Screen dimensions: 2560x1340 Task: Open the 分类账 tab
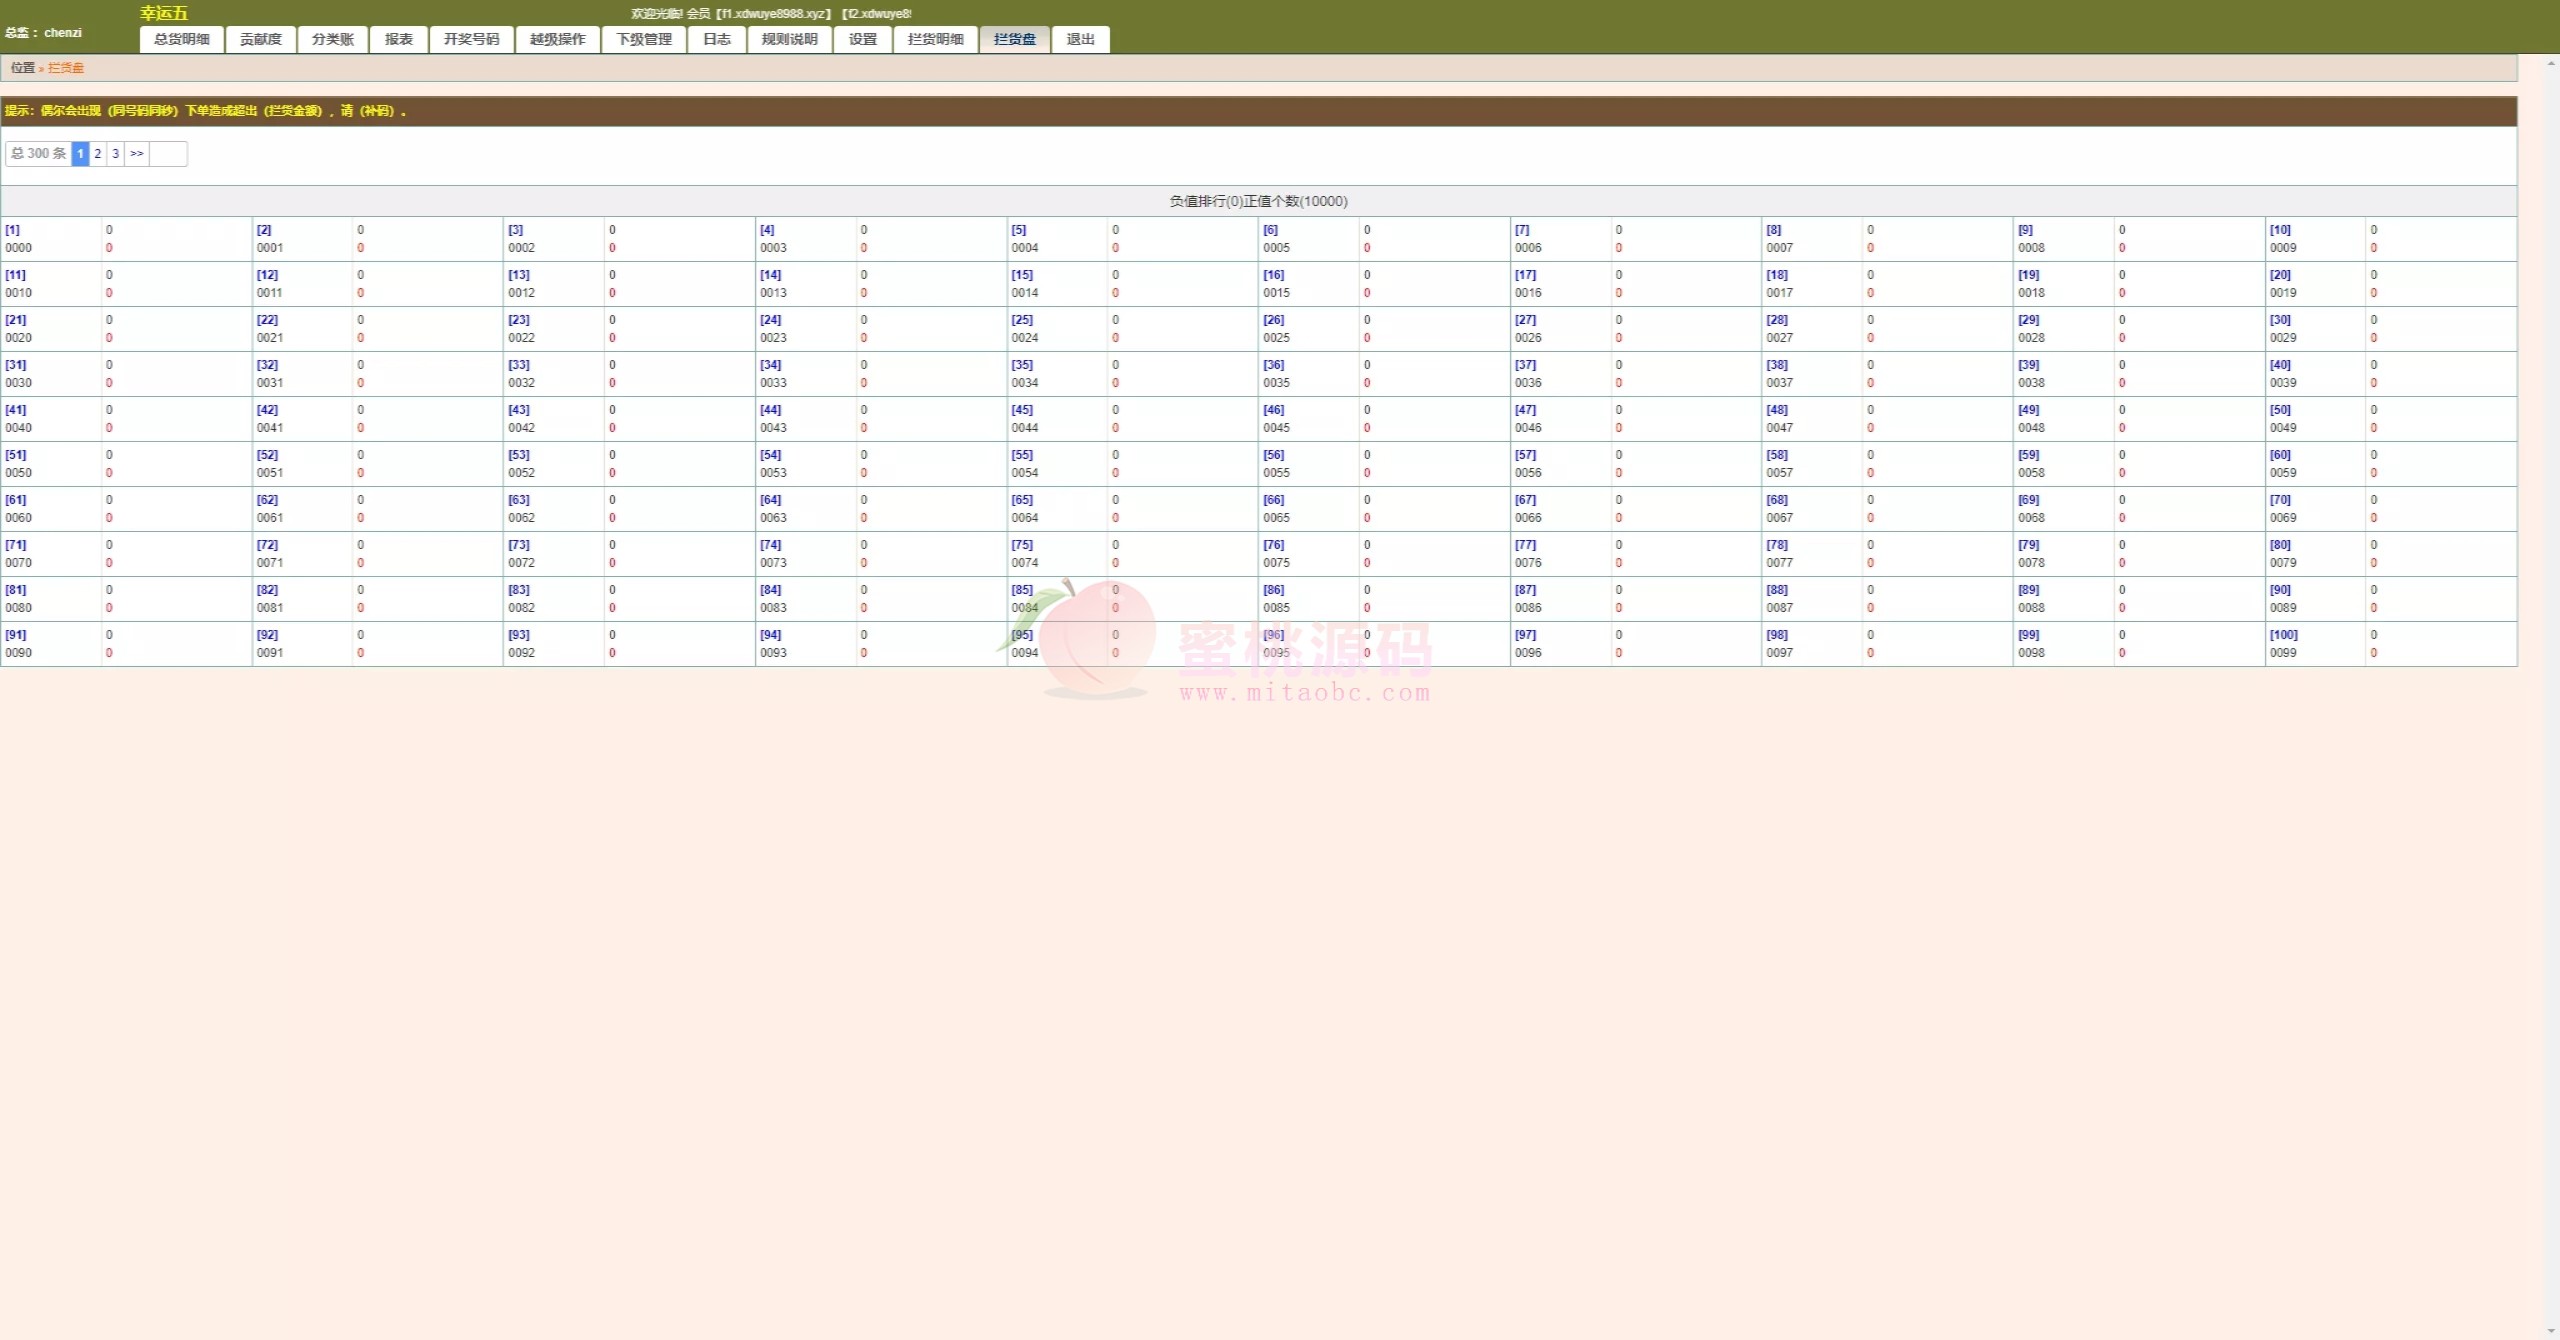[332, 39]
